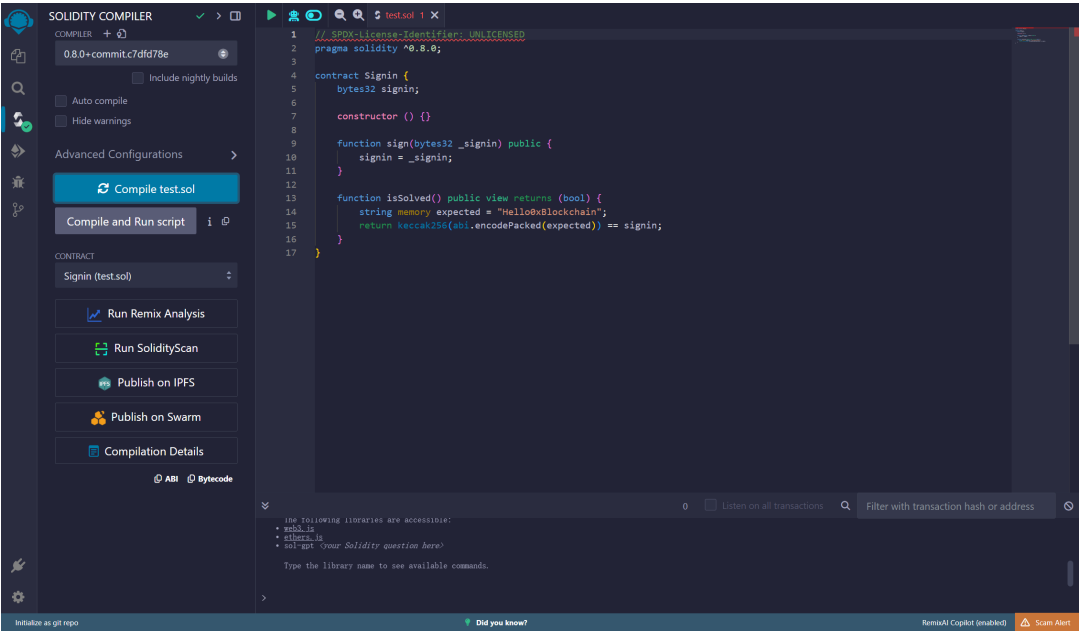Click the green compiler status checkmark

(200, 16)
